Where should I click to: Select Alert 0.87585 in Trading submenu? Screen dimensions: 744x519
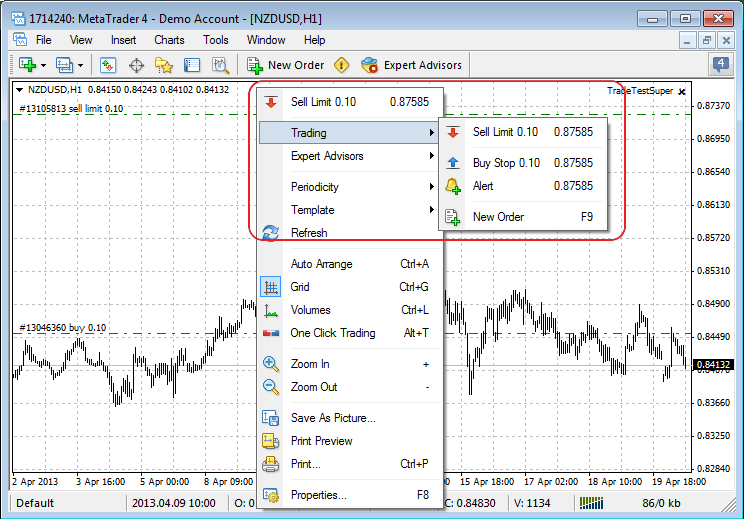tap(523, 186)
